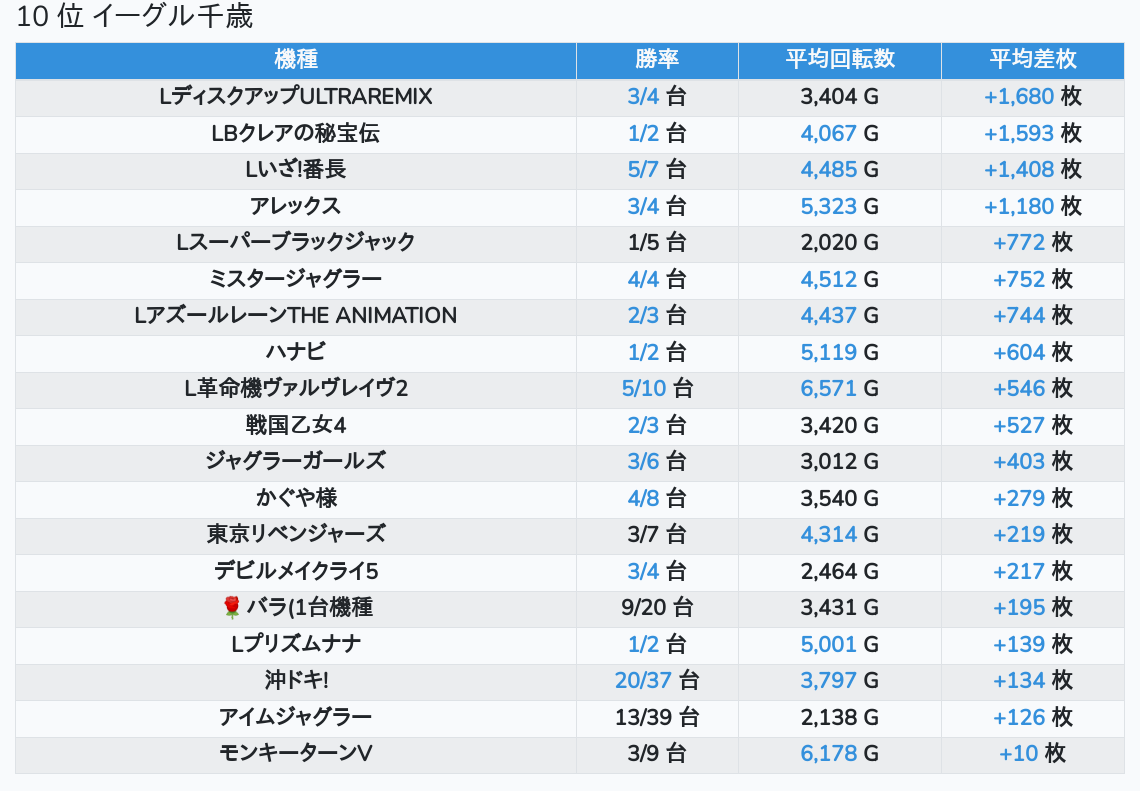Sort by 機種 column header
The image size is (1140, 791).
(x=296, y=59)
